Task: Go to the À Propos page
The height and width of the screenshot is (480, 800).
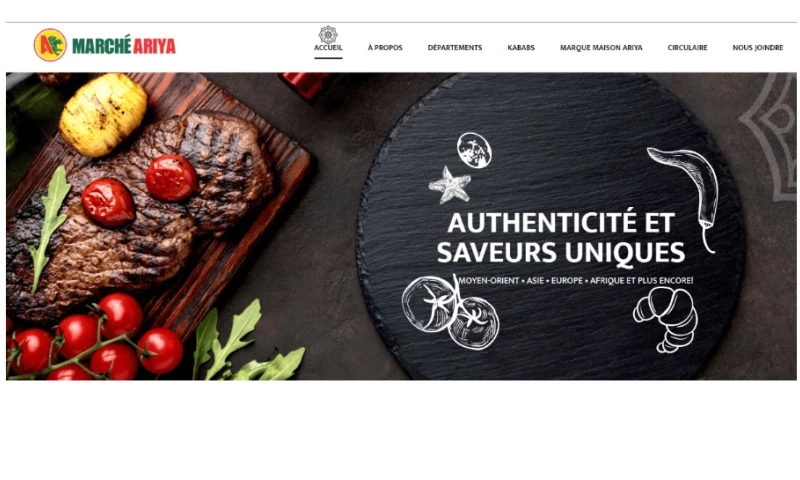Action: coord(385,47)
